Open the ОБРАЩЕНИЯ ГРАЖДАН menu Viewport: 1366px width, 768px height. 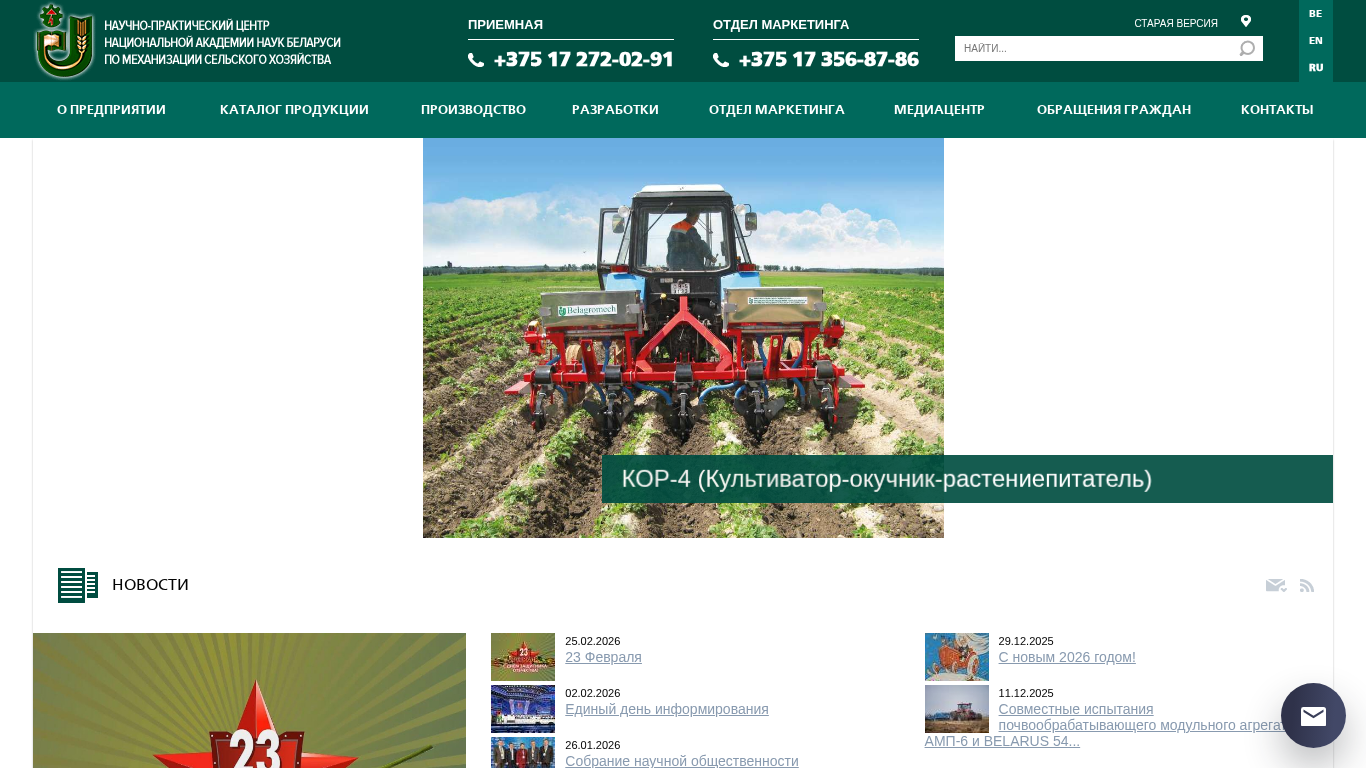(1114, 110)
